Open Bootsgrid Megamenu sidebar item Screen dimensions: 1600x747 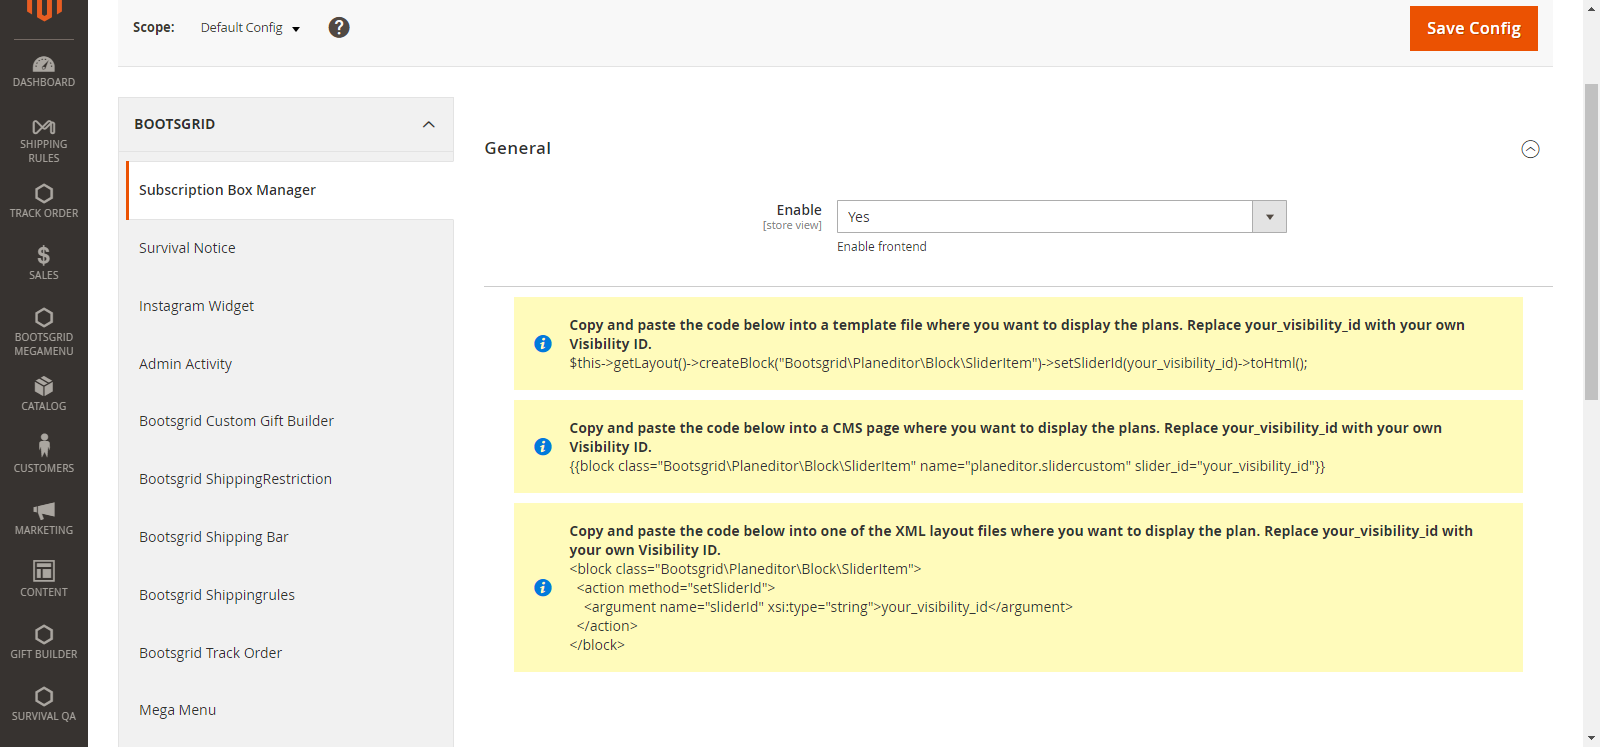click(44, 332)
